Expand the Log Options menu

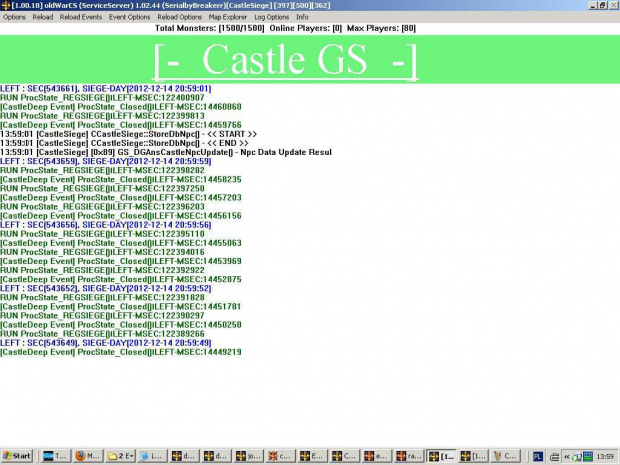click(271, 17)
